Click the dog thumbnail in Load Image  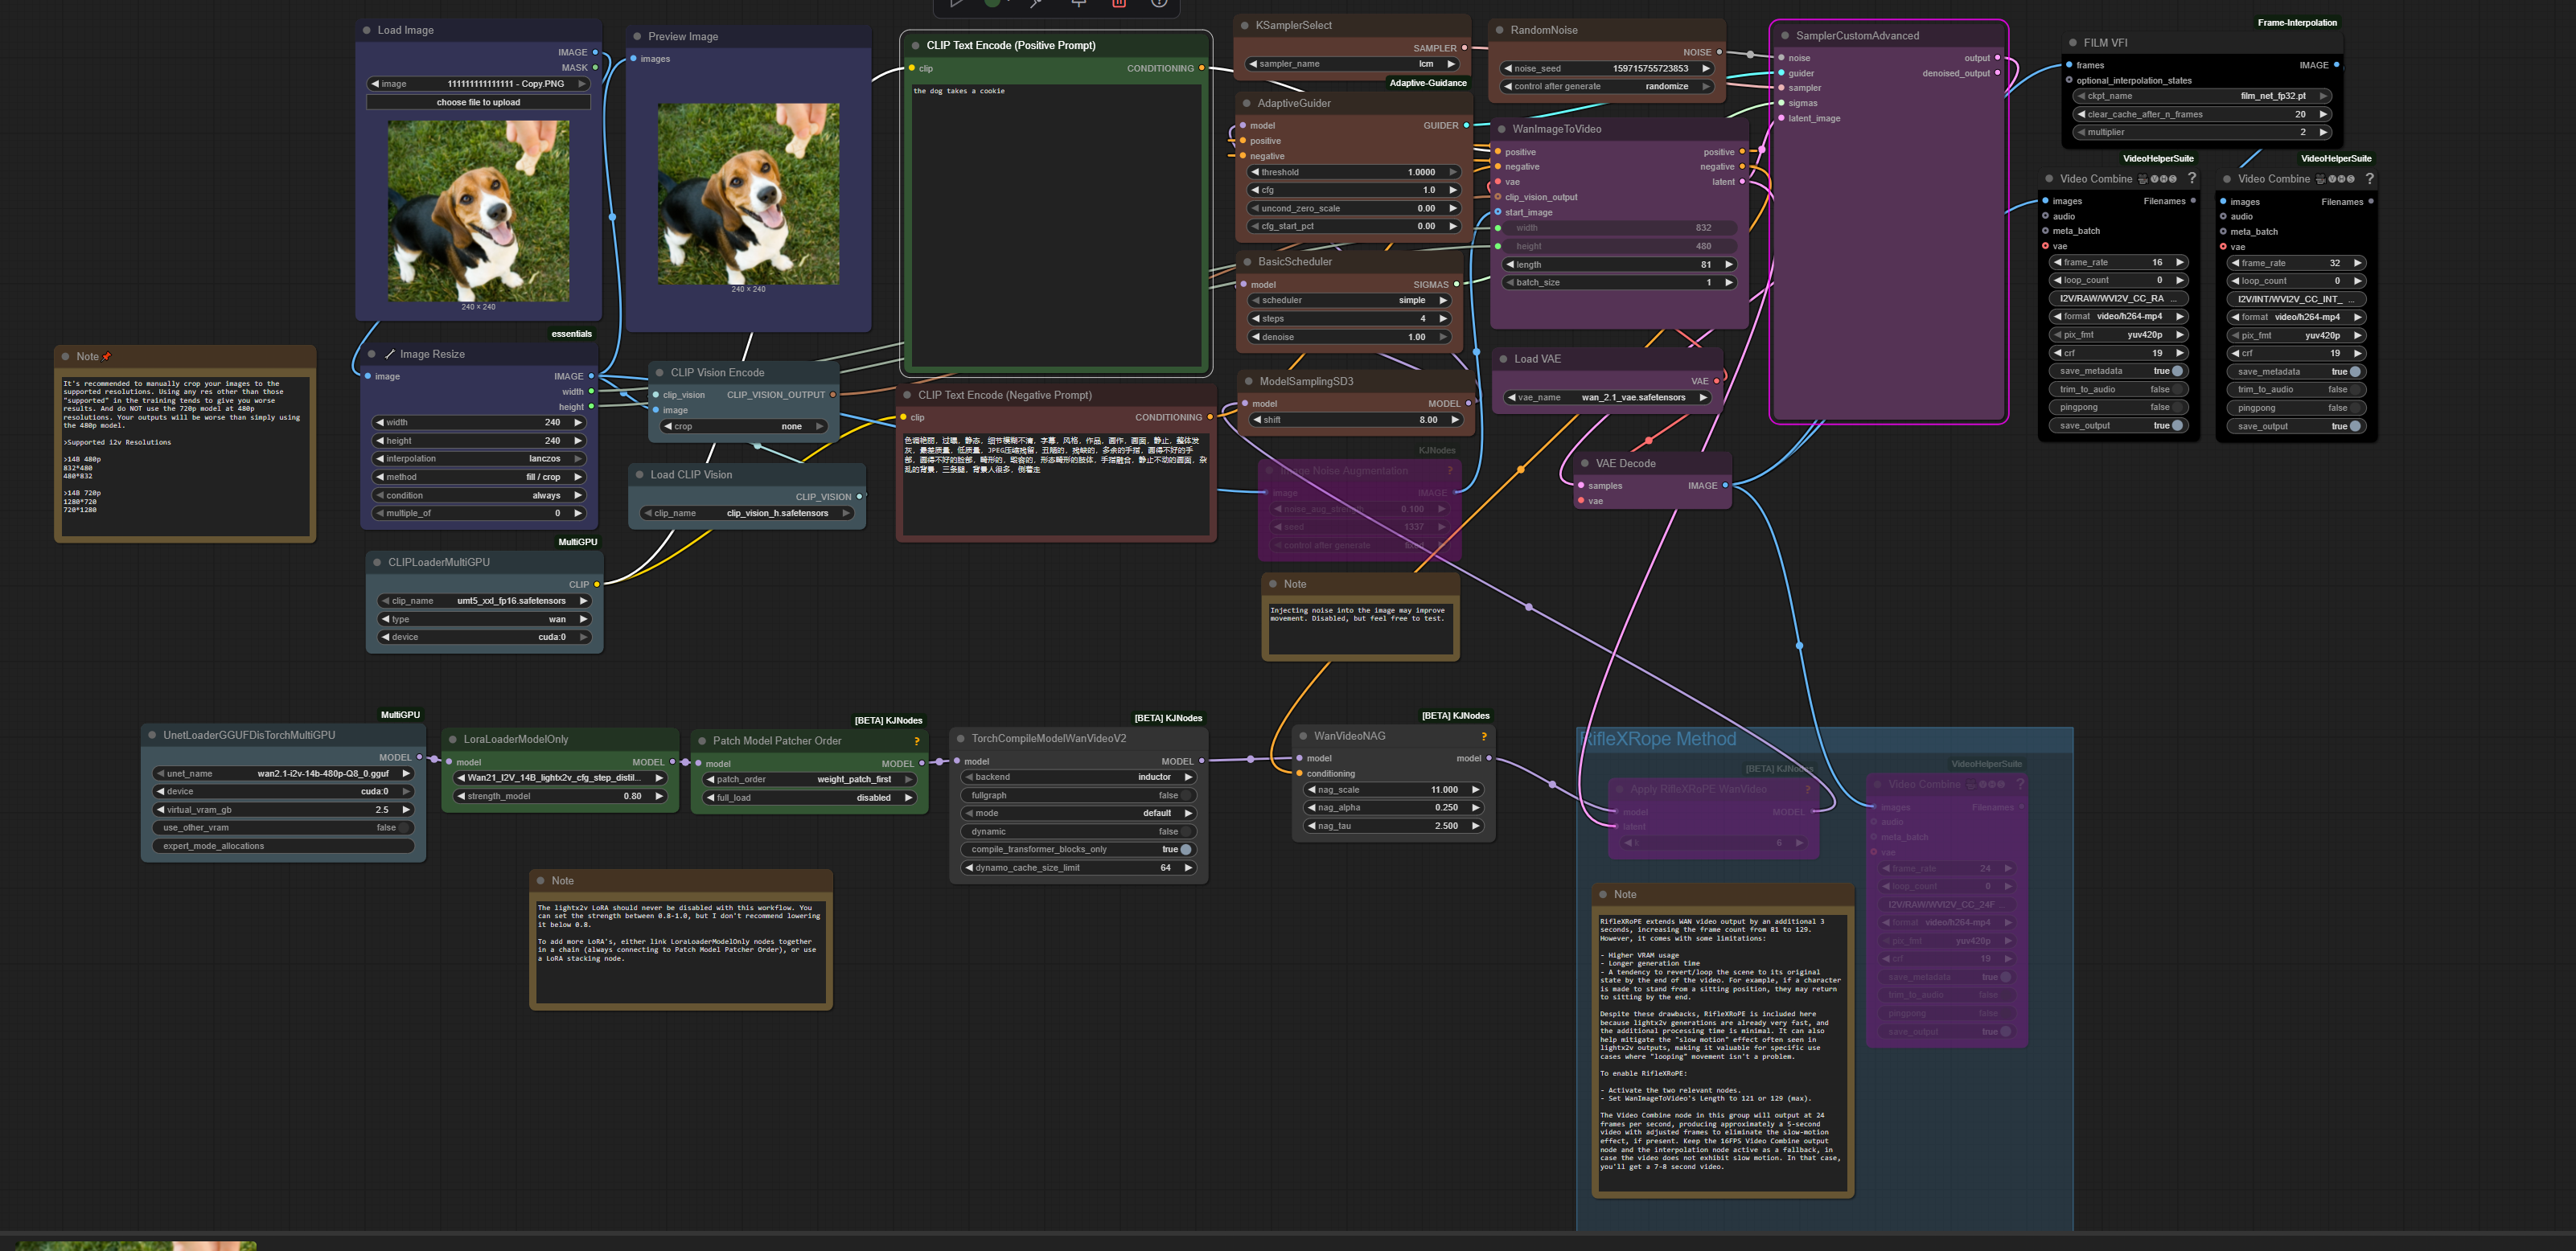click(478, 211)
